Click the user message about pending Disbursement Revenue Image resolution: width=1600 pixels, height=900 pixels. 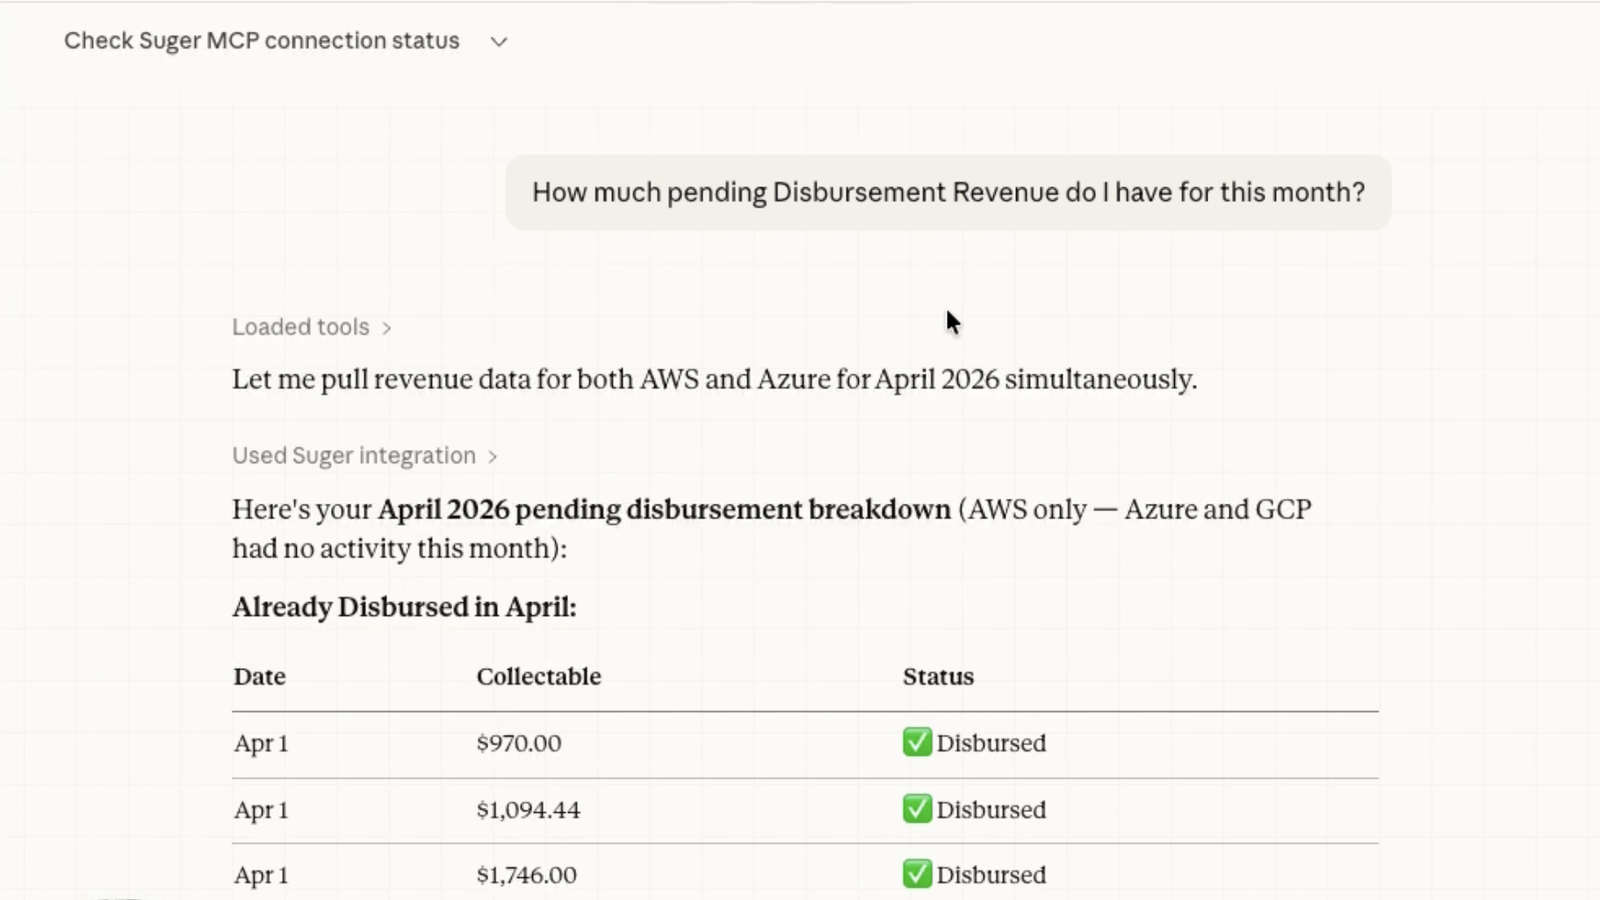click(x=948, y=192)
